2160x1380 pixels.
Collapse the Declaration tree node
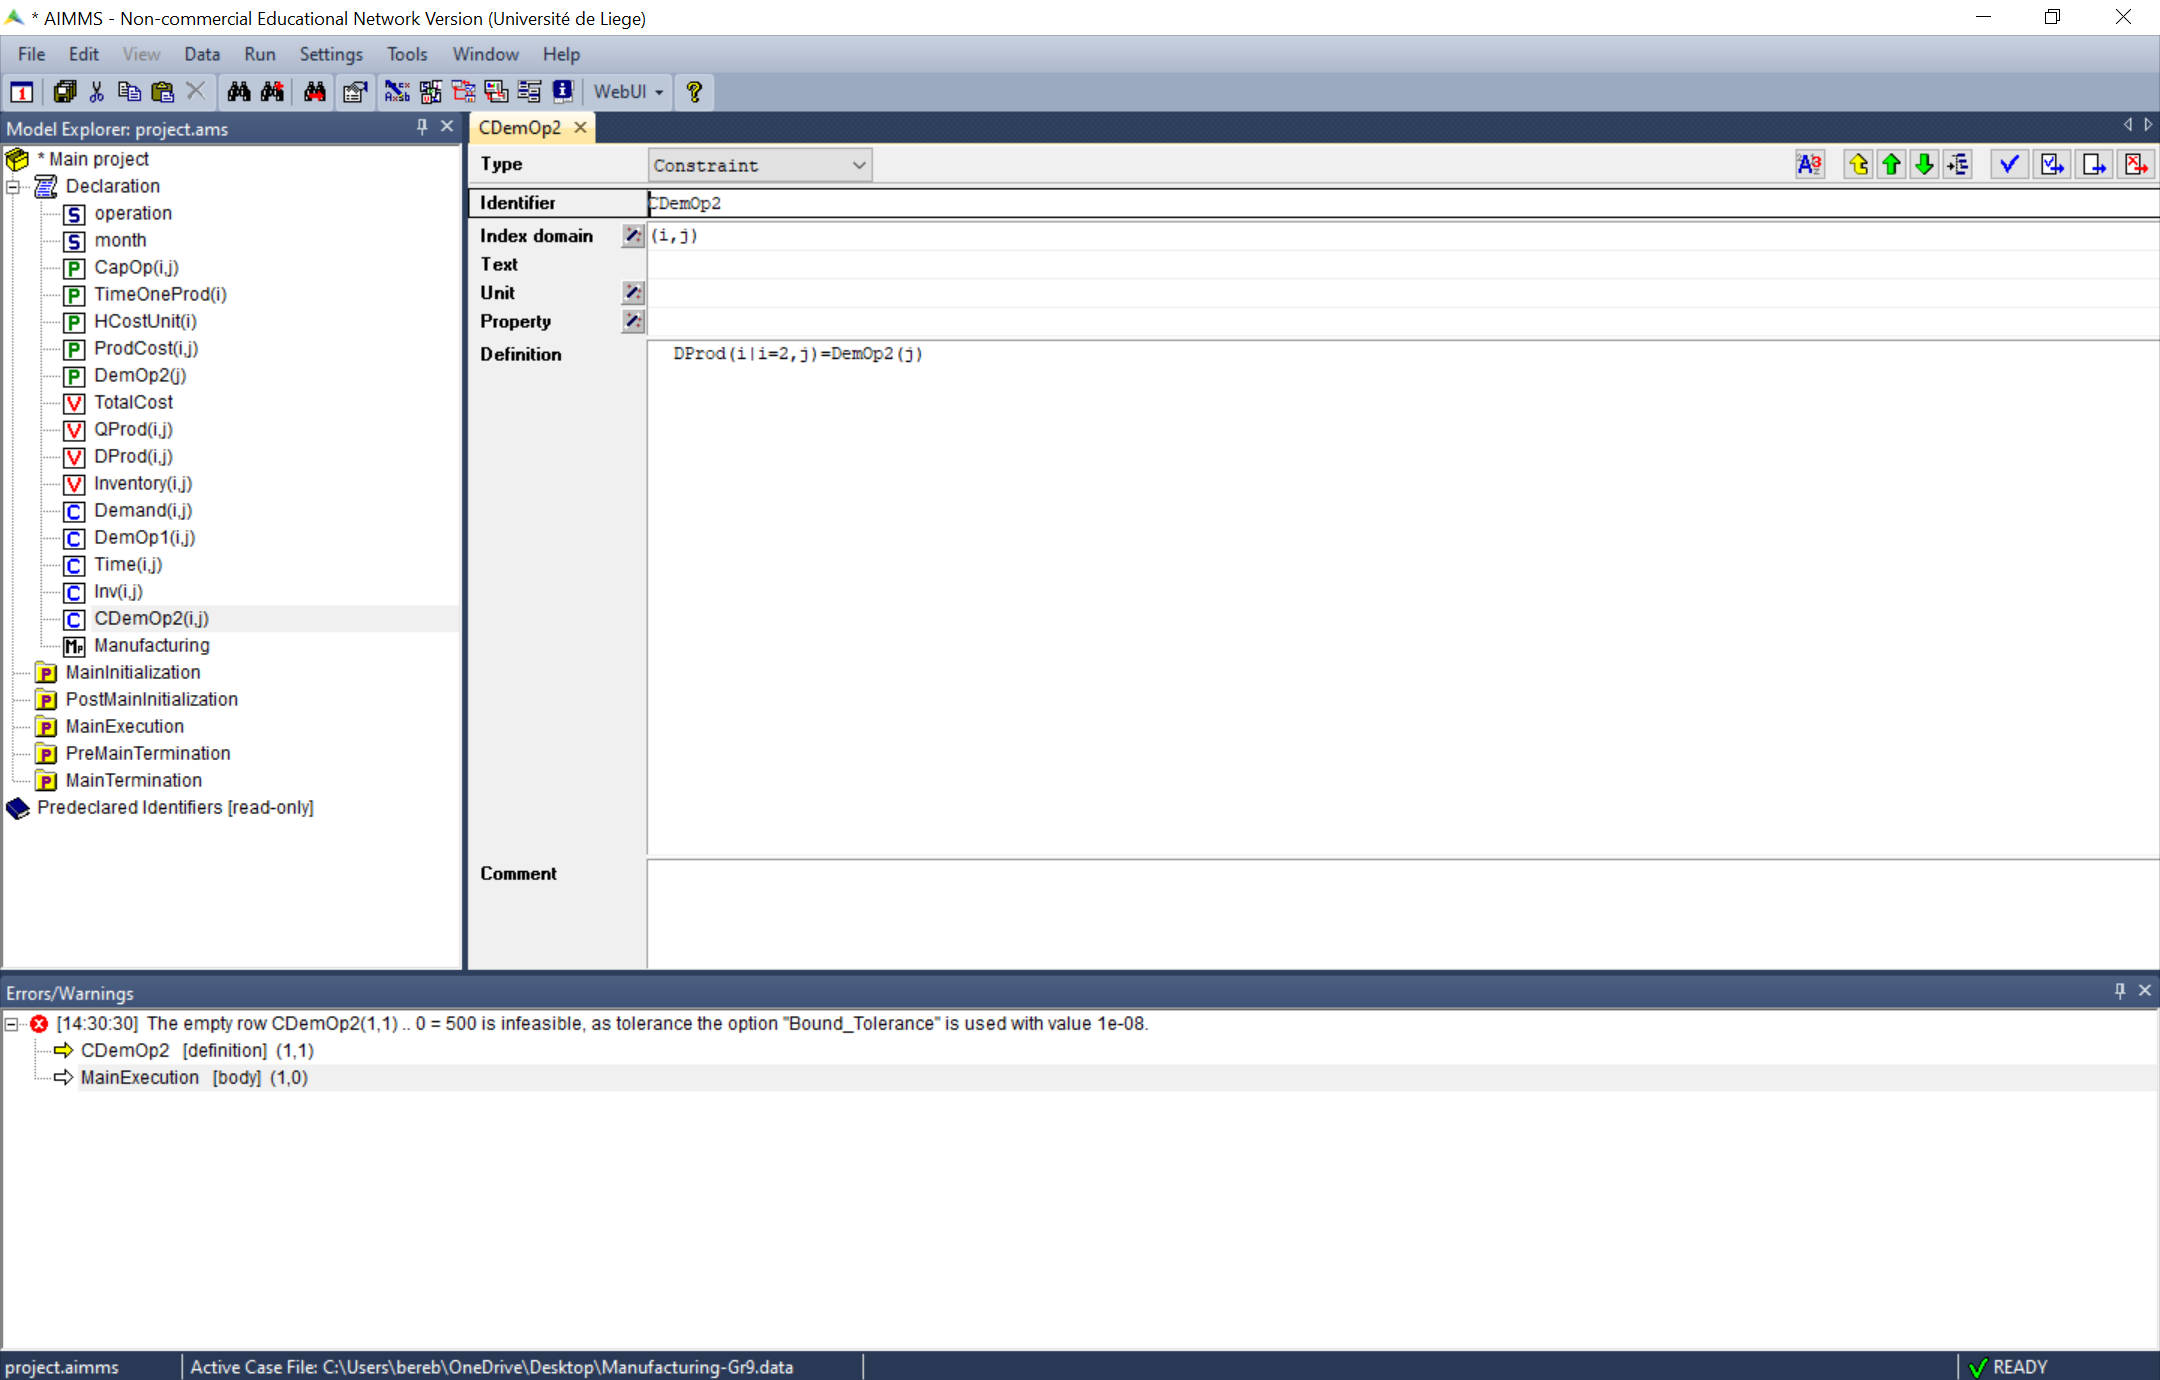click(x=13, y=186)
